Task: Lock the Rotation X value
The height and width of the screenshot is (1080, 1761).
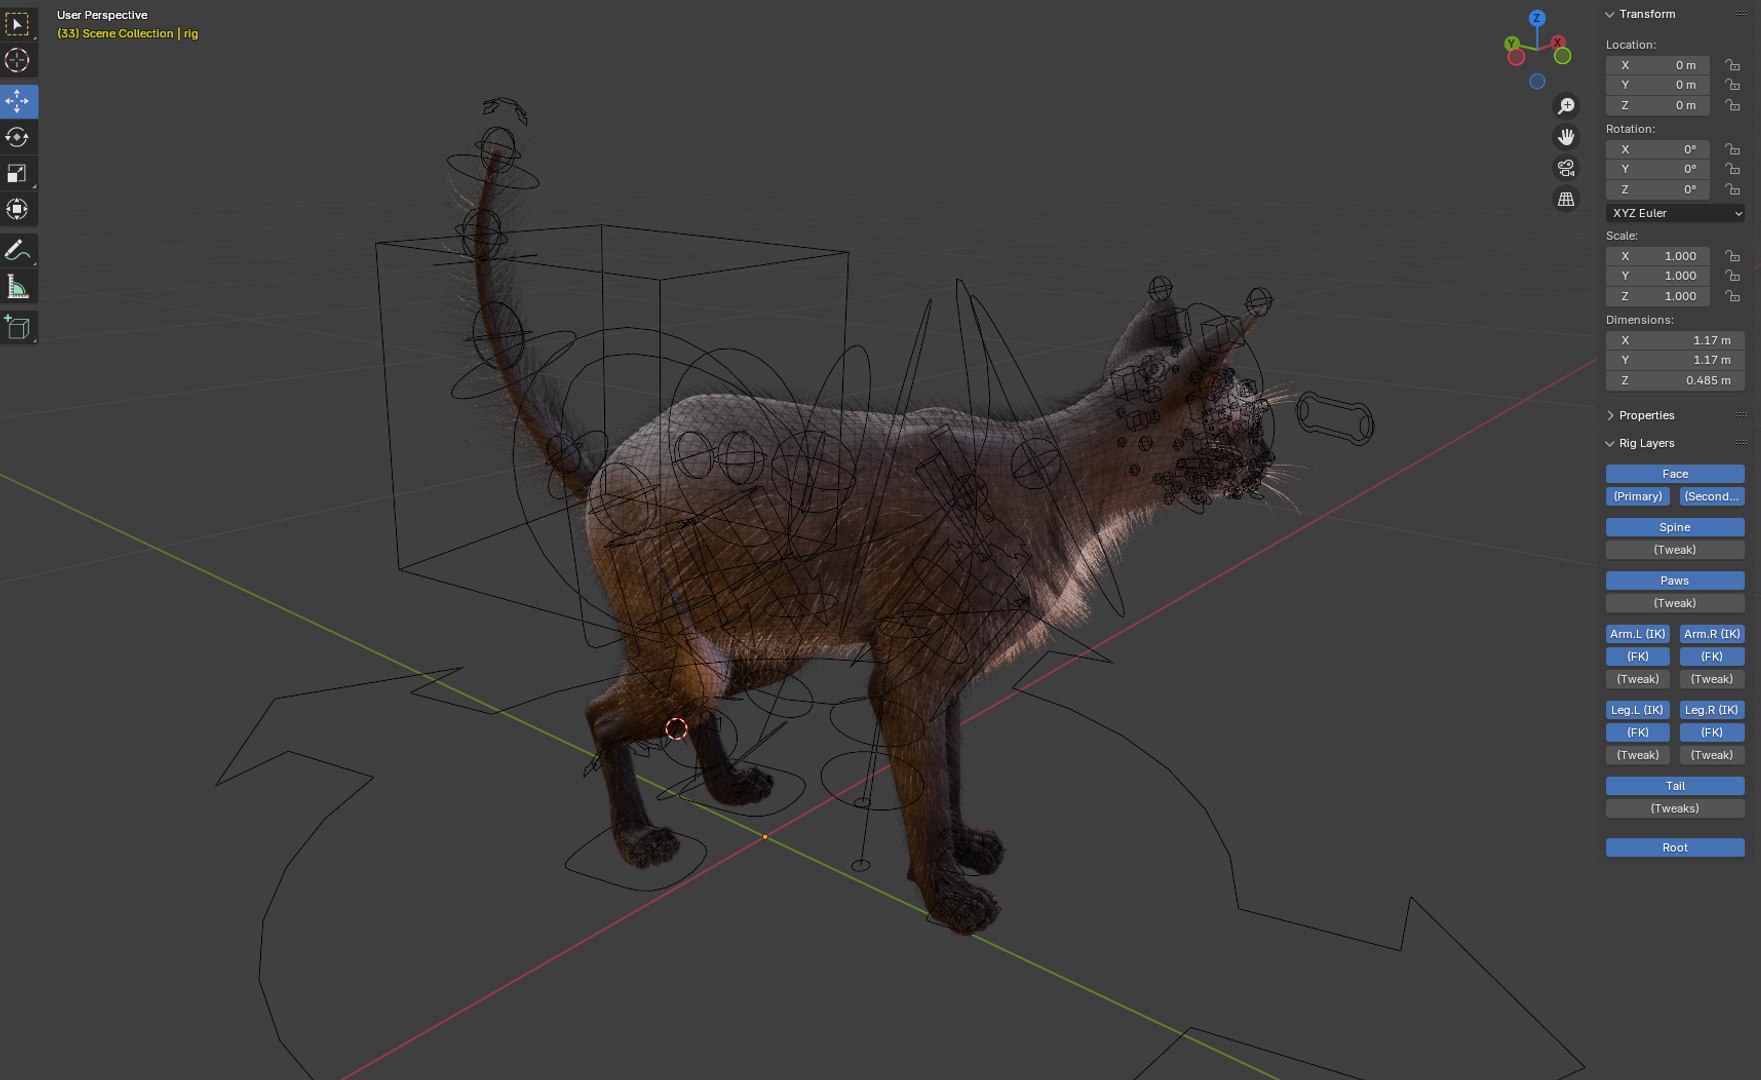Action: pos(1733,149)
